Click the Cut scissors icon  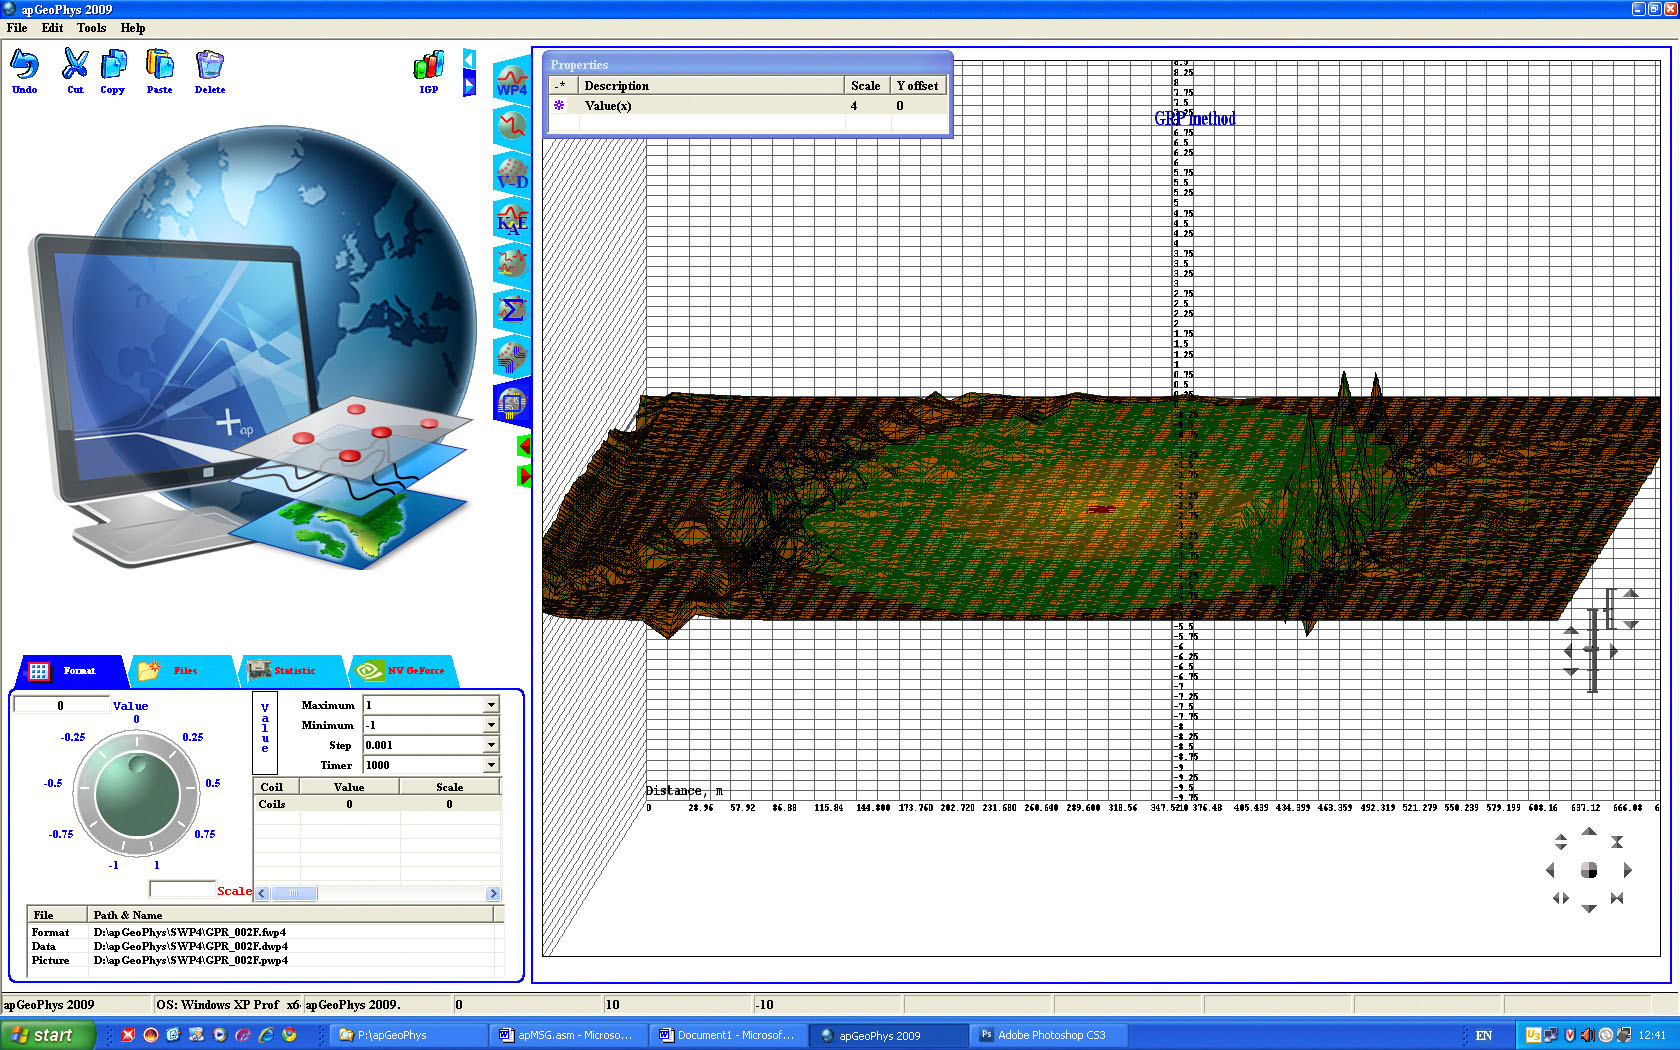click(x=75, y=66)
